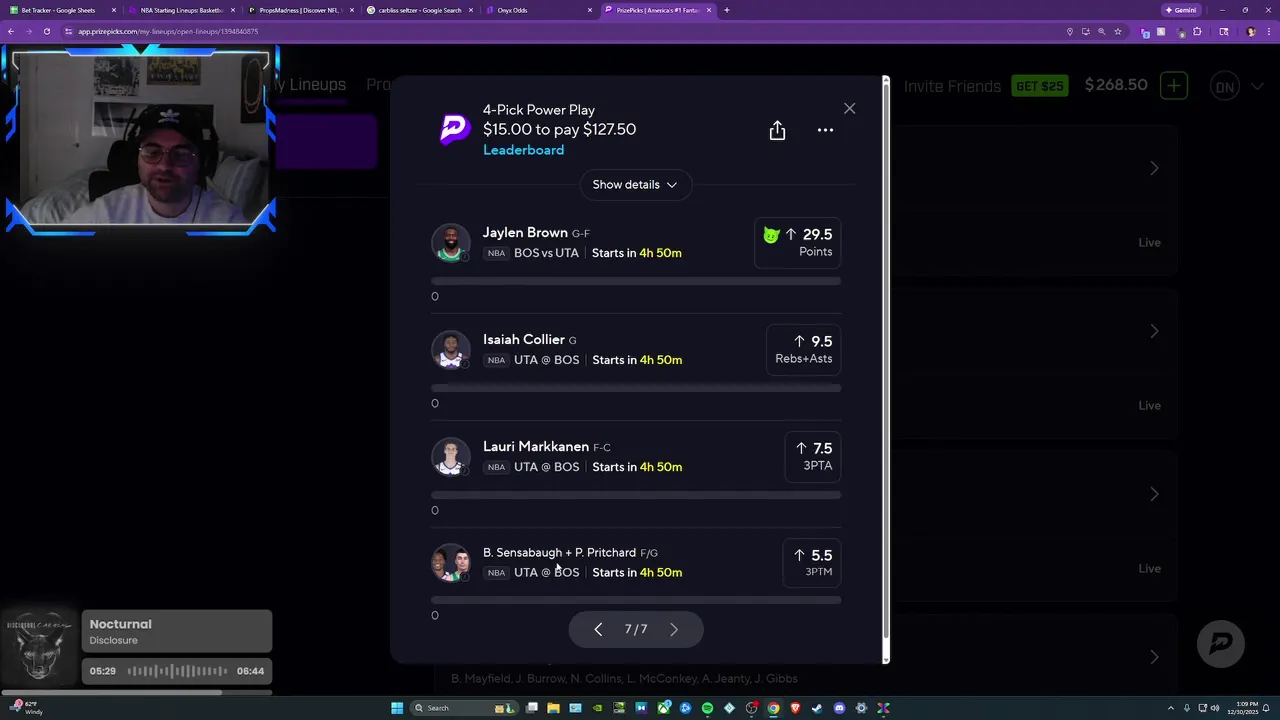The image size is (1280, 720).
Task: Open Steam from taskbar
Action: pos(817,708)
